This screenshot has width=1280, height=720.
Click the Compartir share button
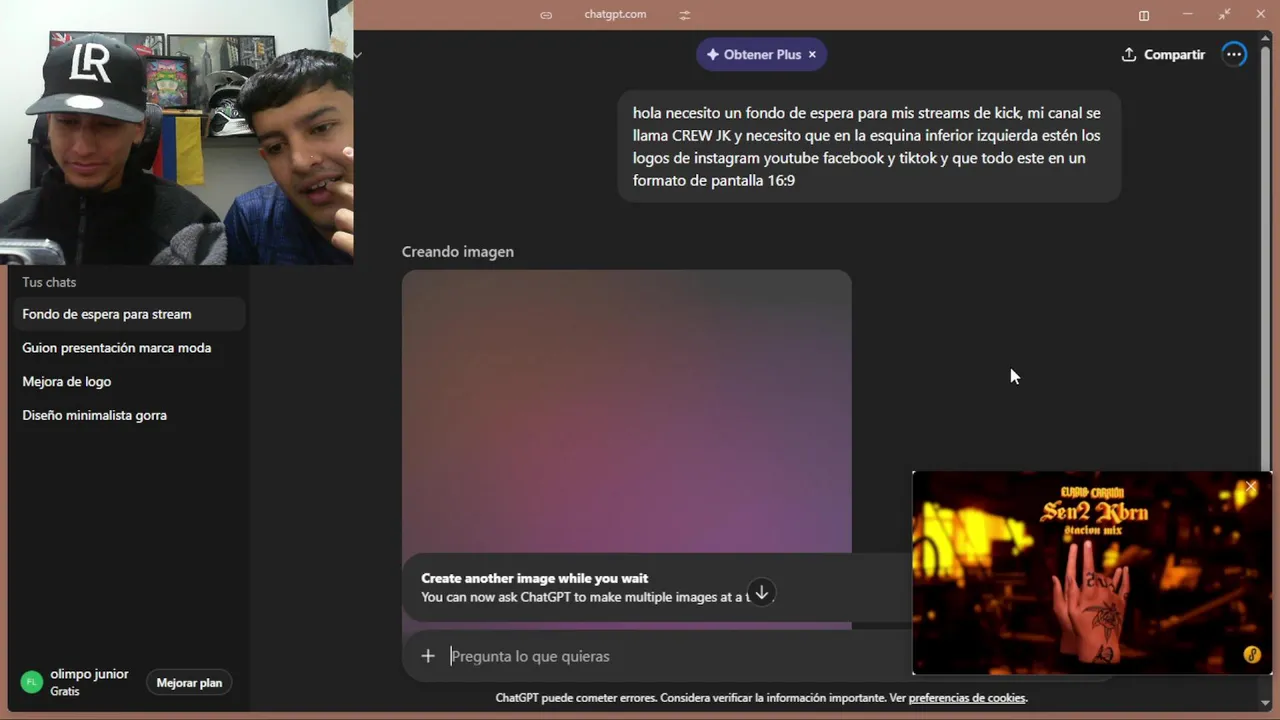pyautogui.click(x=1163, y=55)
